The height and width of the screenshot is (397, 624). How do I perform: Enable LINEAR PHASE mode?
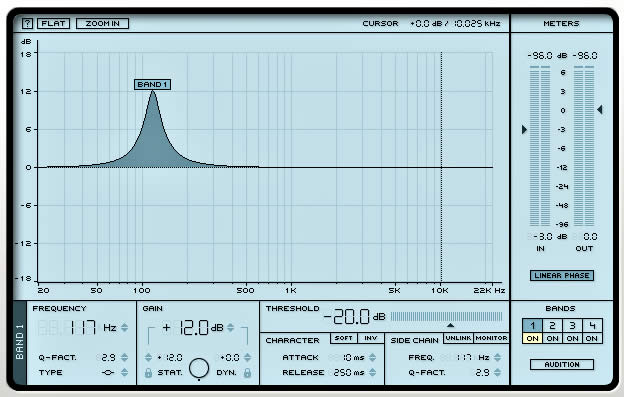coord(562,275)
